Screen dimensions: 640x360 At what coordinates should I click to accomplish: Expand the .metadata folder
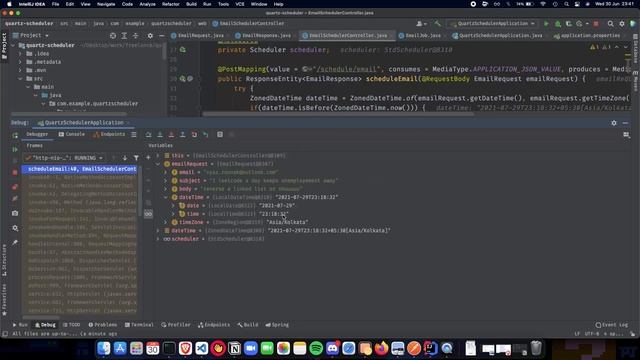[20, 62]
